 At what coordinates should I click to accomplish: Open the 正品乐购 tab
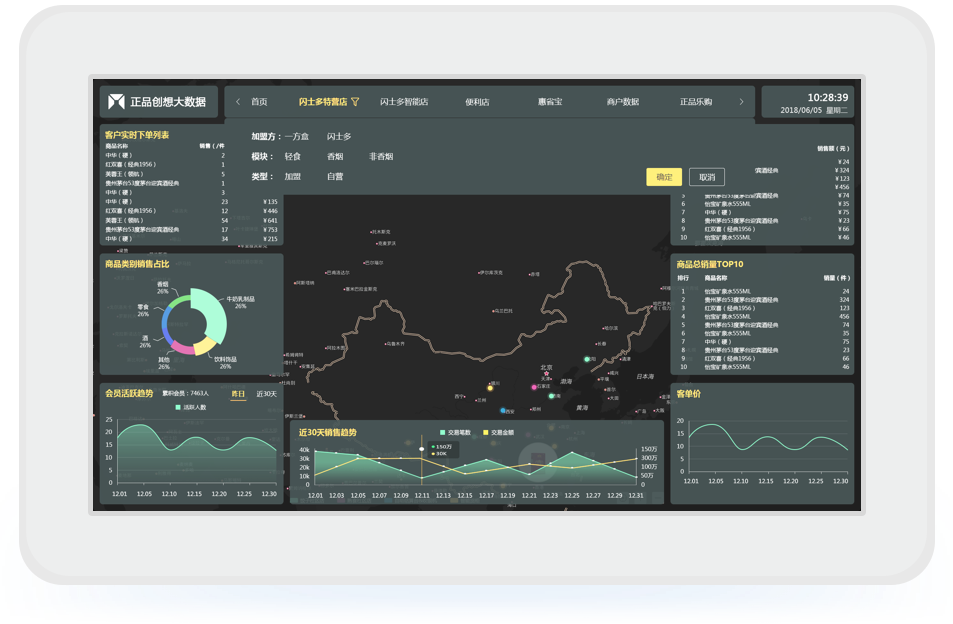(696, 101)
